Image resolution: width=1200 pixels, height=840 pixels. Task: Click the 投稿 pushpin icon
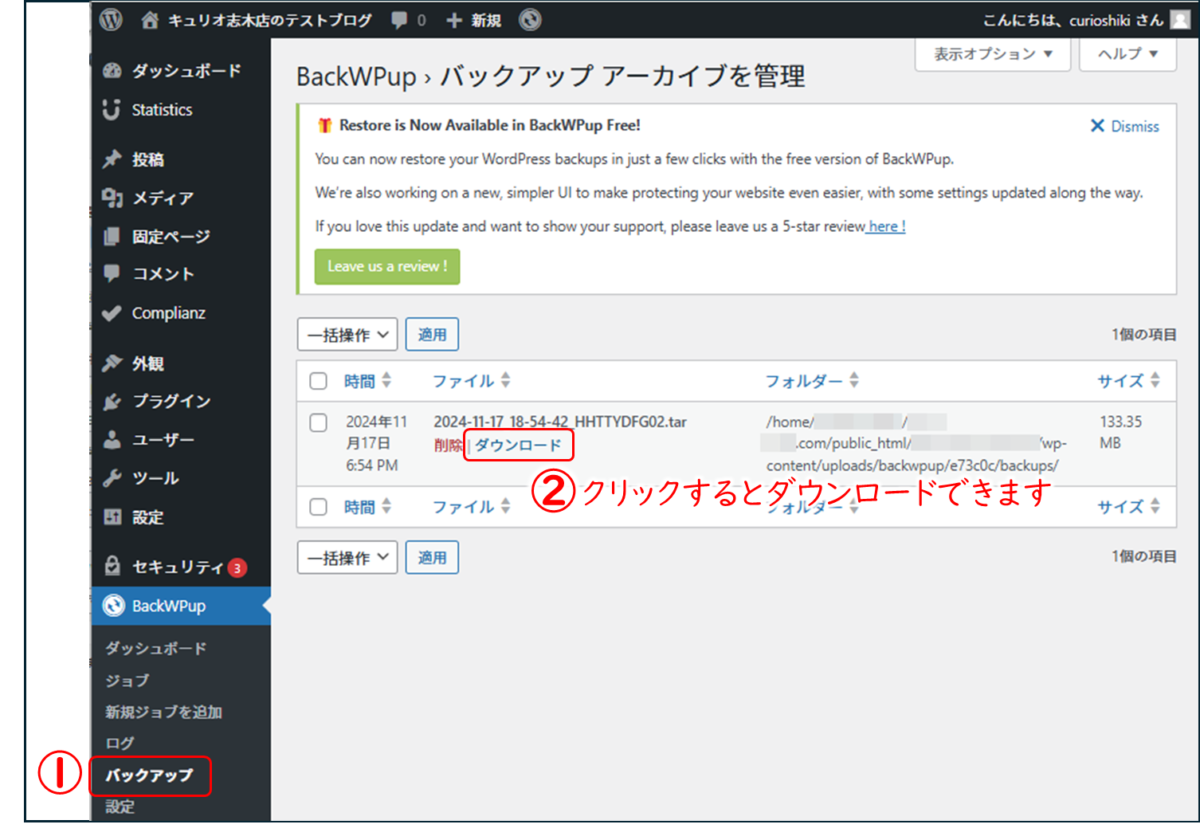(112, 159)
